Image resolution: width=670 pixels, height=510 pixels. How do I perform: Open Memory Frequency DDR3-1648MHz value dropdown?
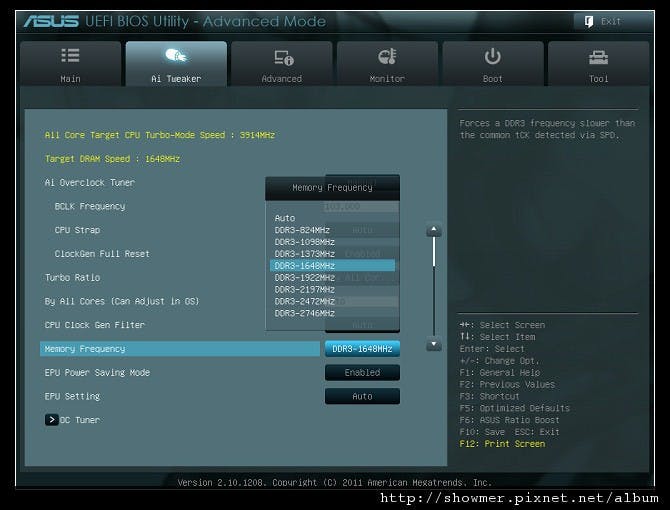tap(362, 349)
